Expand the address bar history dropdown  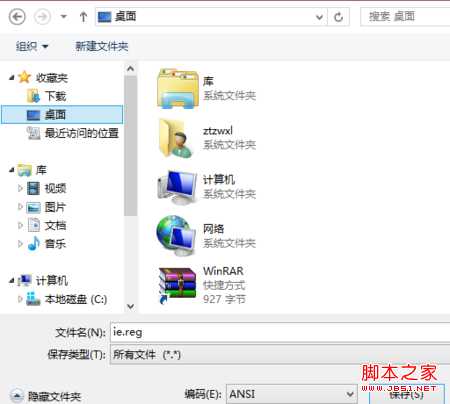[319, 17]
